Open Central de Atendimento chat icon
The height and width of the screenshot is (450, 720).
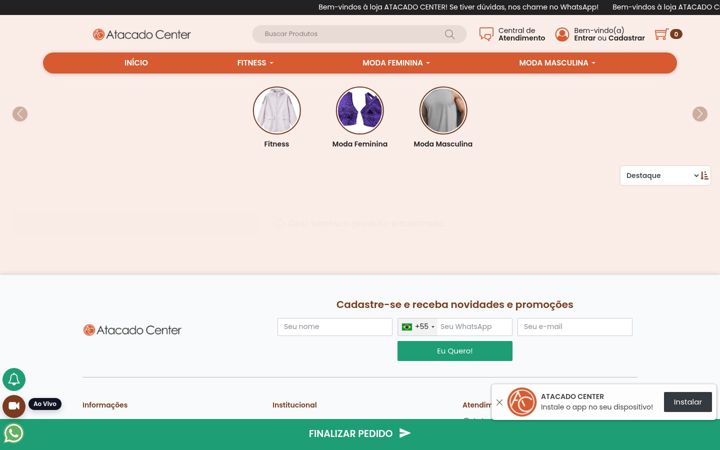(x=486, y=34)
